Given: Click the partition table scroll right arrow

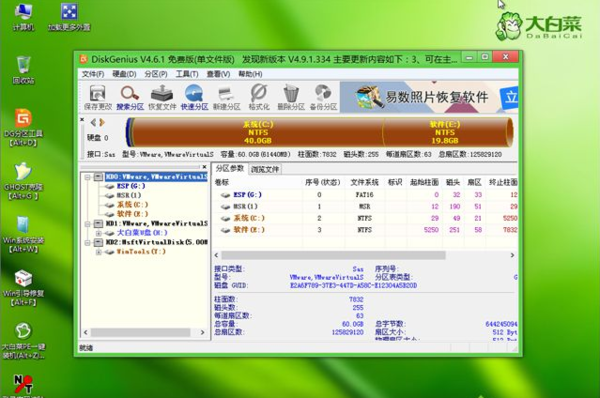Looking at the screenshot, I should tap(512, 255).
